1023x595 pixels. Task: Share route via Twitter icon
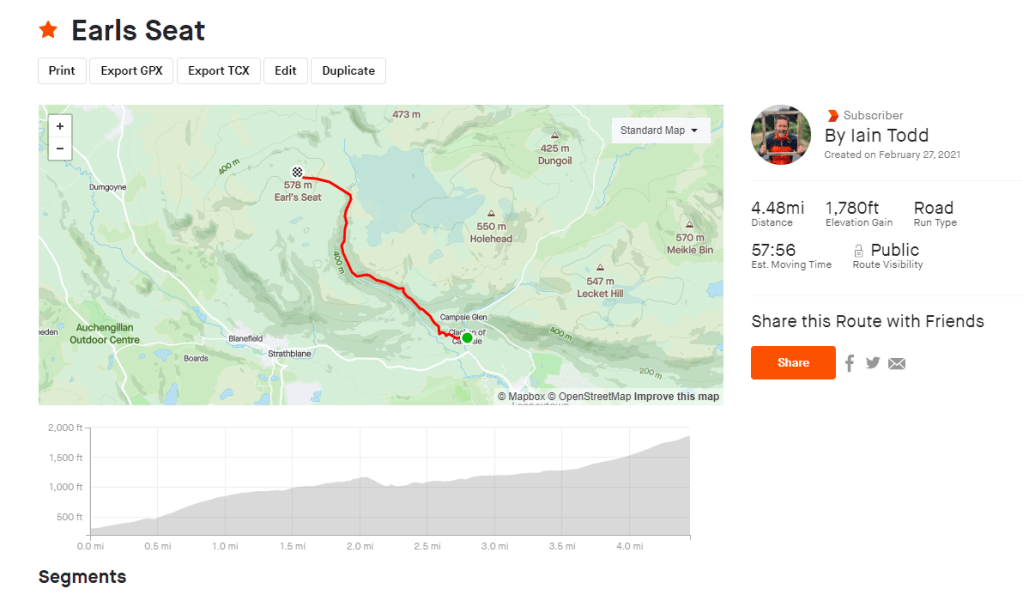pyautogui.click(x=873, y=363)
